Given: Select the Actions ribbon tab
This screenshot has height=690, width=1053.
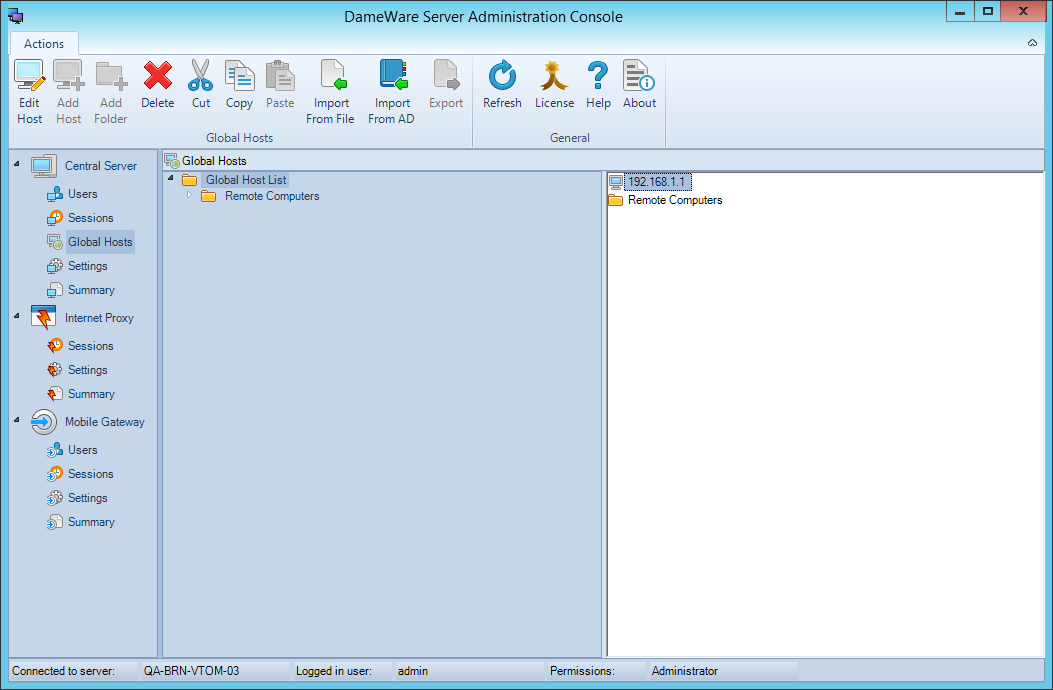Looking at the screenshot, I should coord(44,44).
